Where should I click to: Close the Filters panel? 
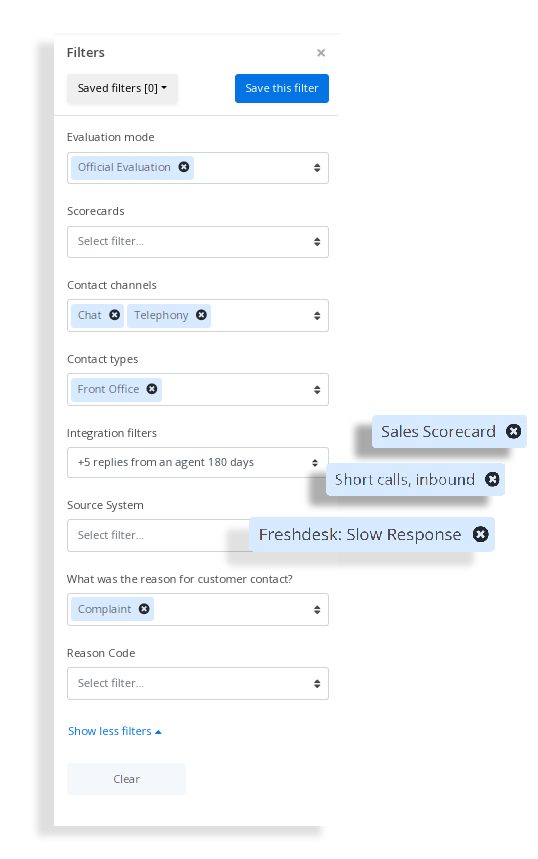(321, 53)
